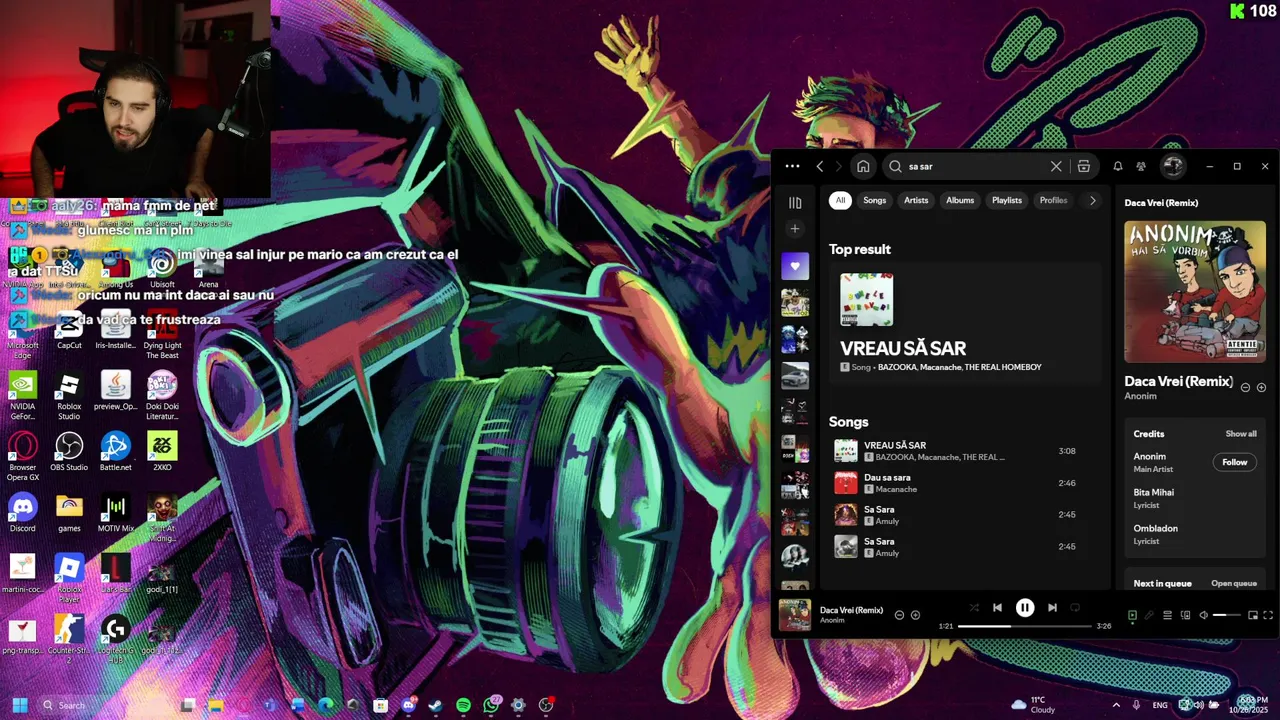Open Discord from the taskbar
1280x720 pixels.
pos(408,705)
